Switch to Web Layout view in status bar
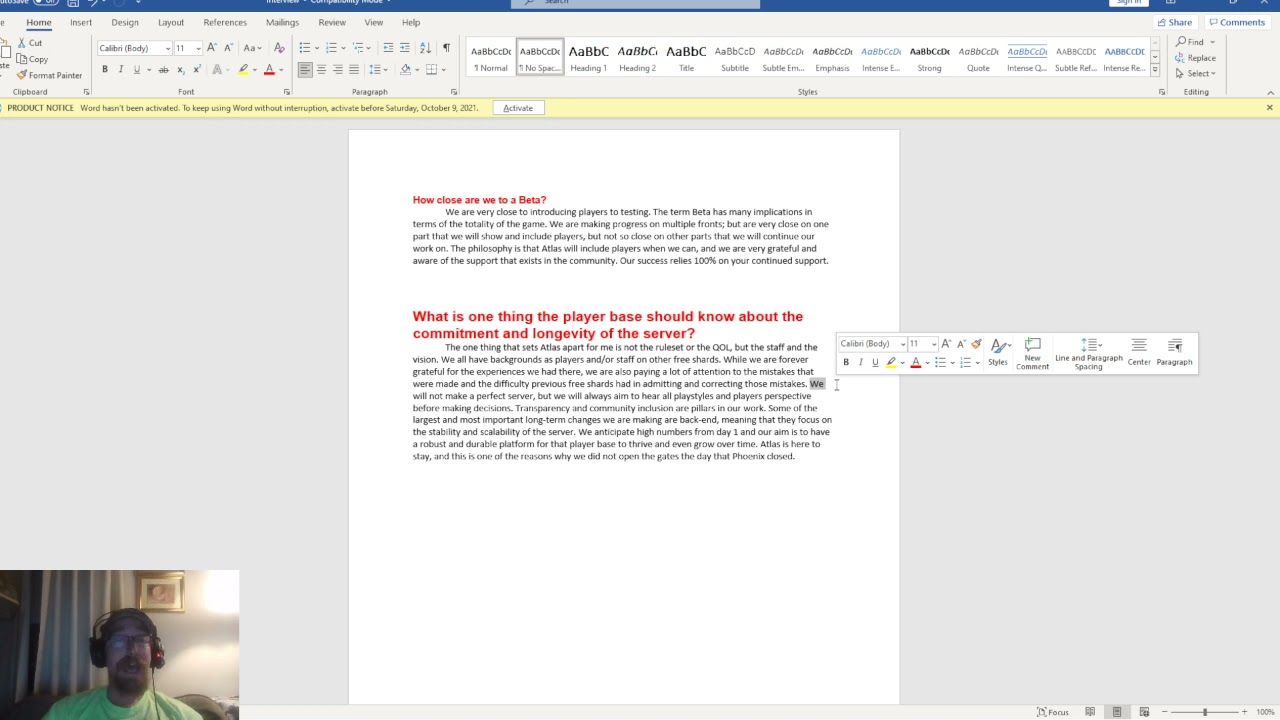The width and height of the screenshot is (1280, 720). [1144, 712]
